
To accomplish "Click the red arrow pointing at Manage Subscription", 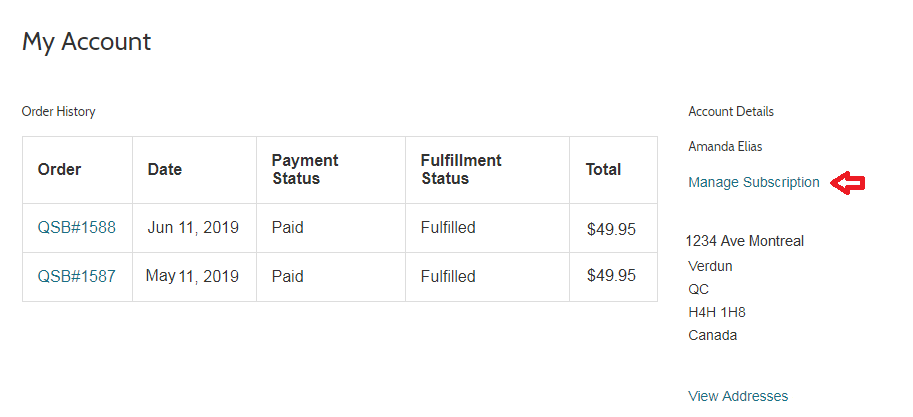I will click(848, 183).
